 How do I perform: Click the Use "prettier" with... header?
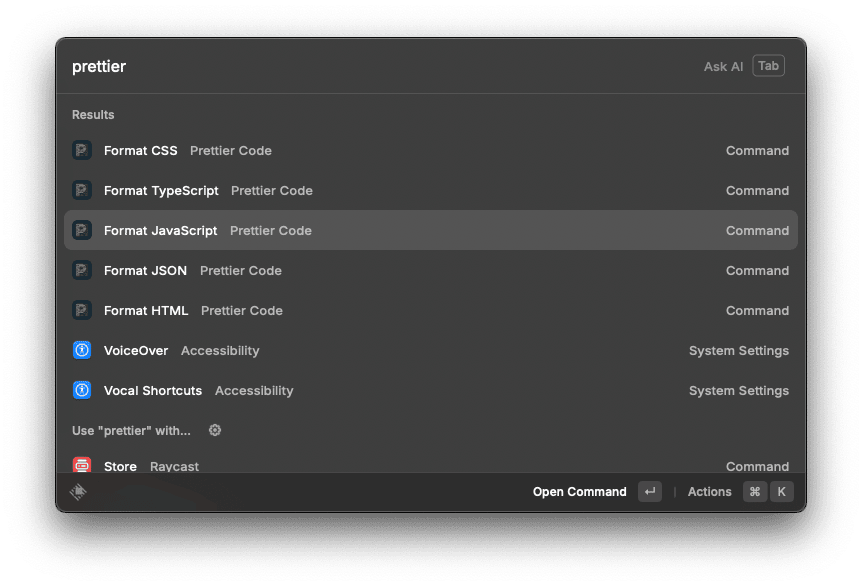131,430
